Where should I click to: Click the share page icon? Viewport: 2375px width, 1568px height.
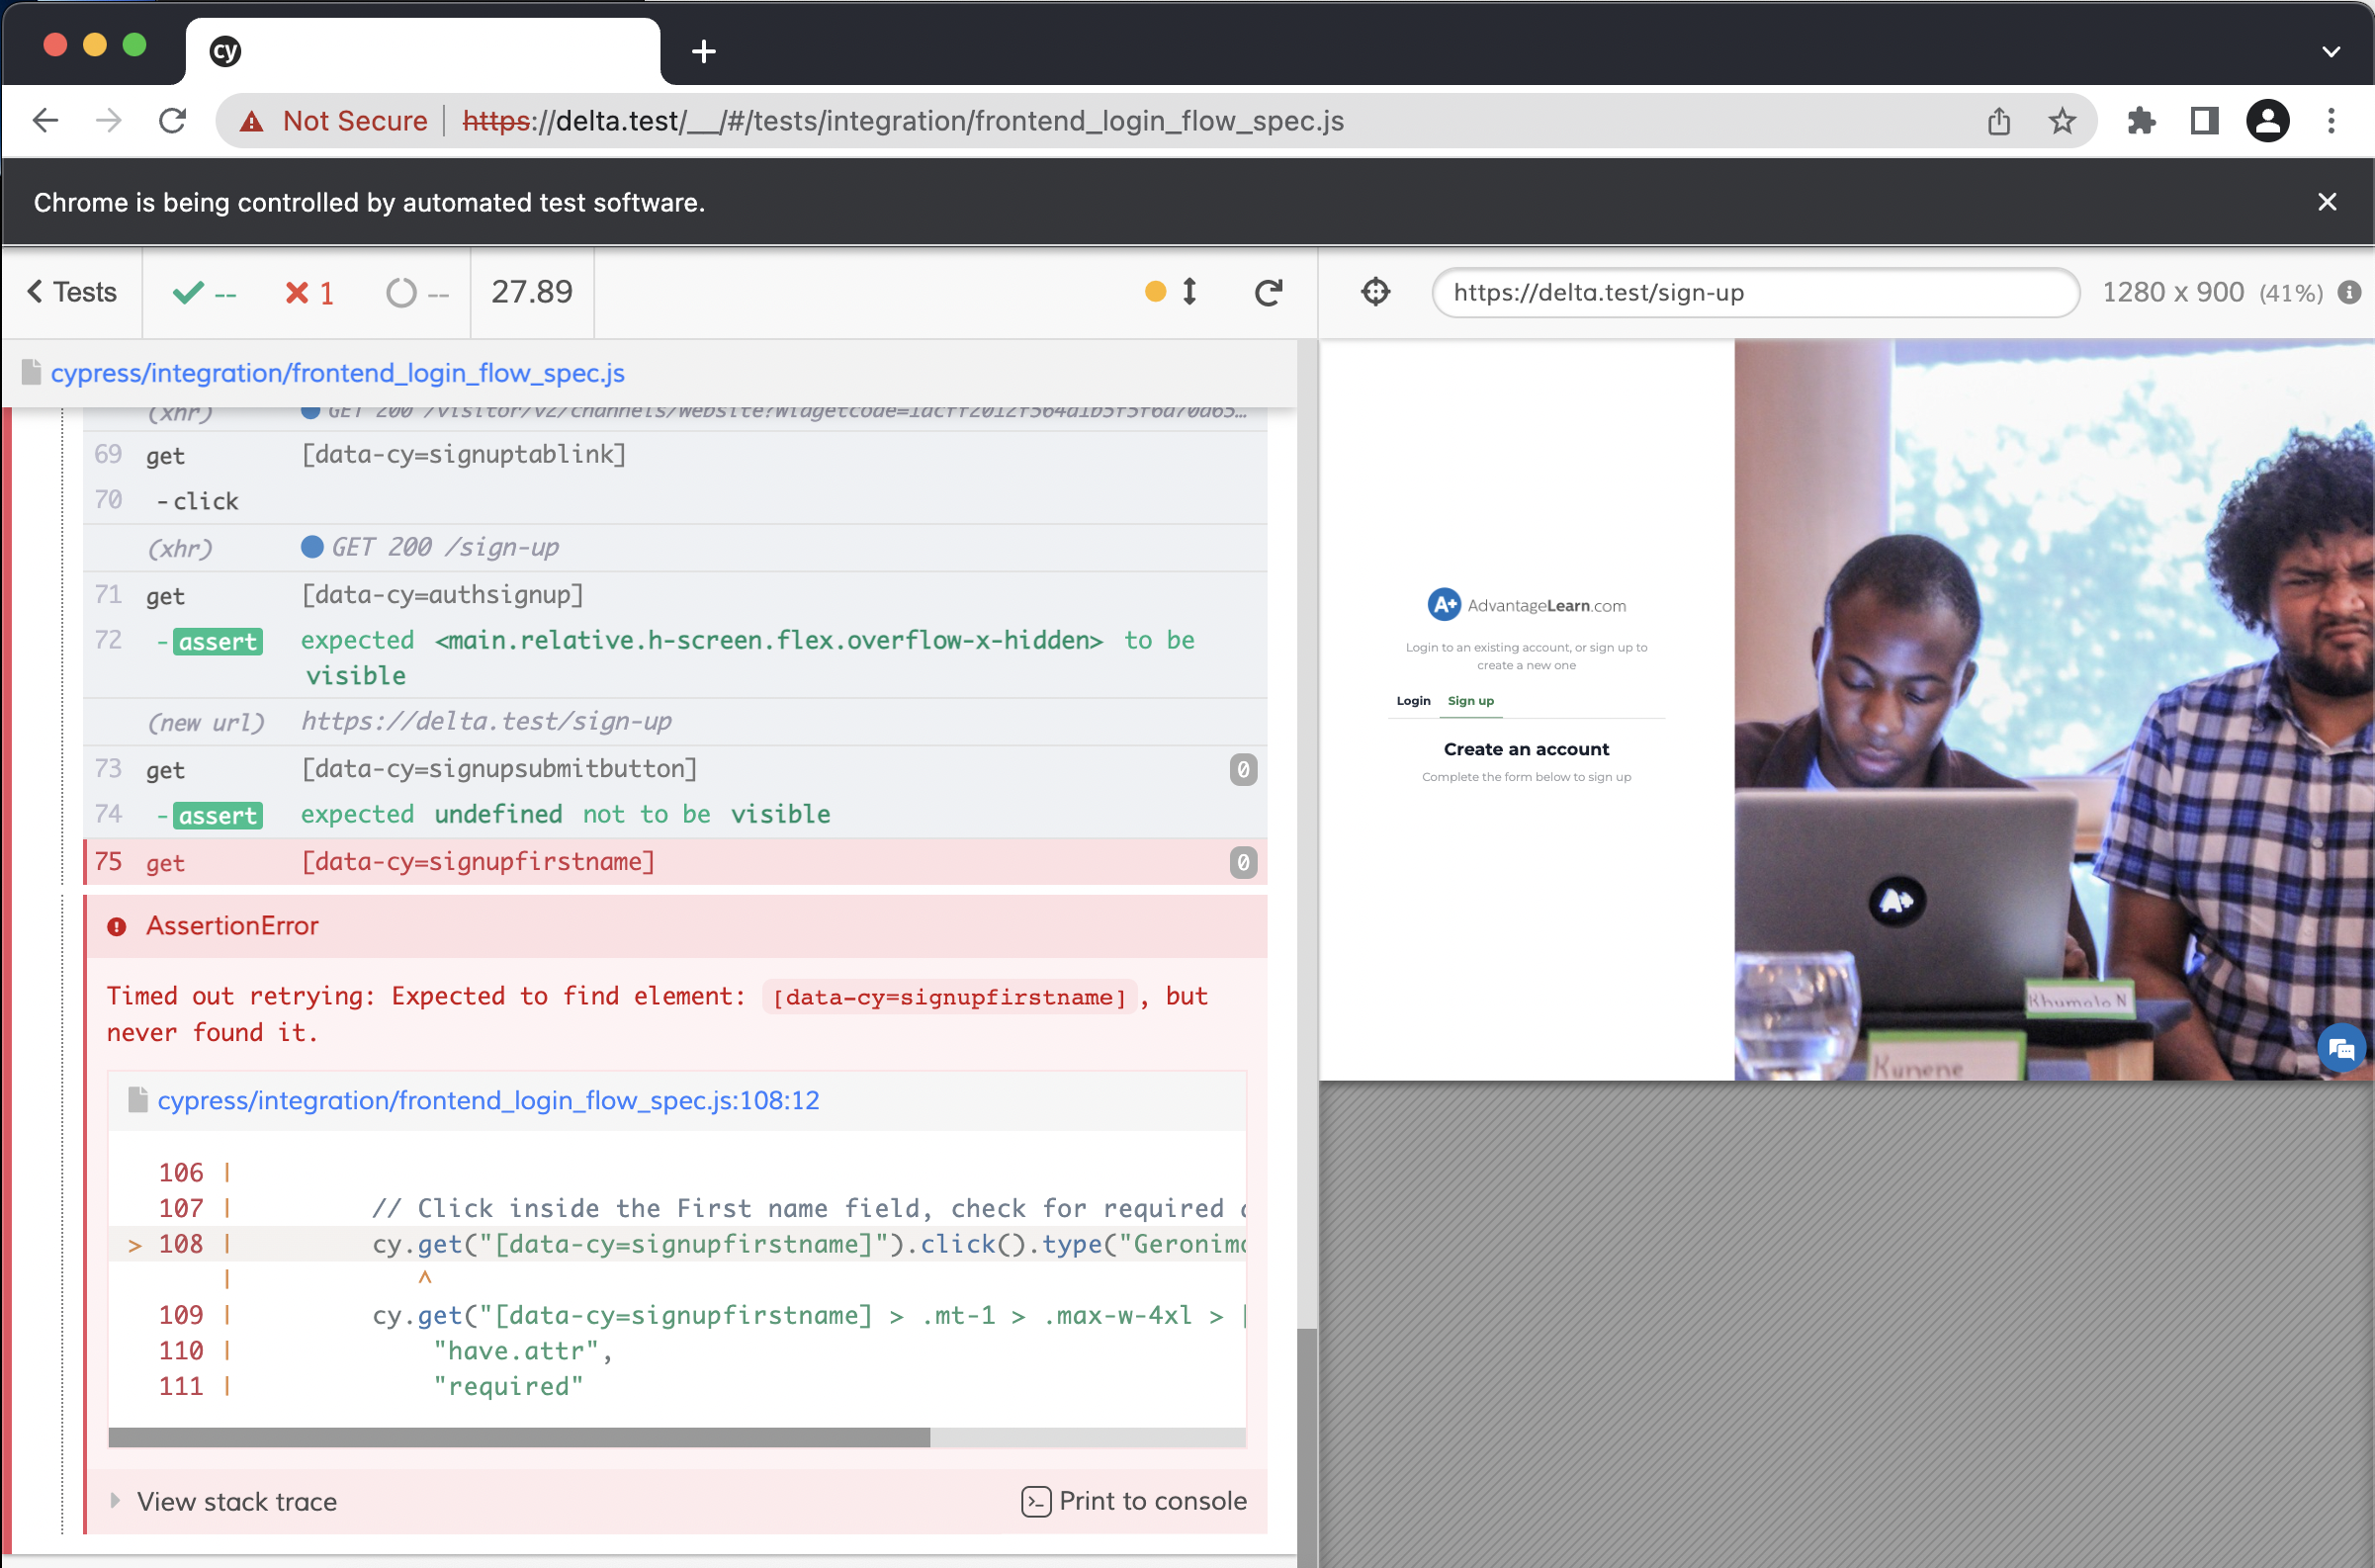click(x=1998, y=121)
